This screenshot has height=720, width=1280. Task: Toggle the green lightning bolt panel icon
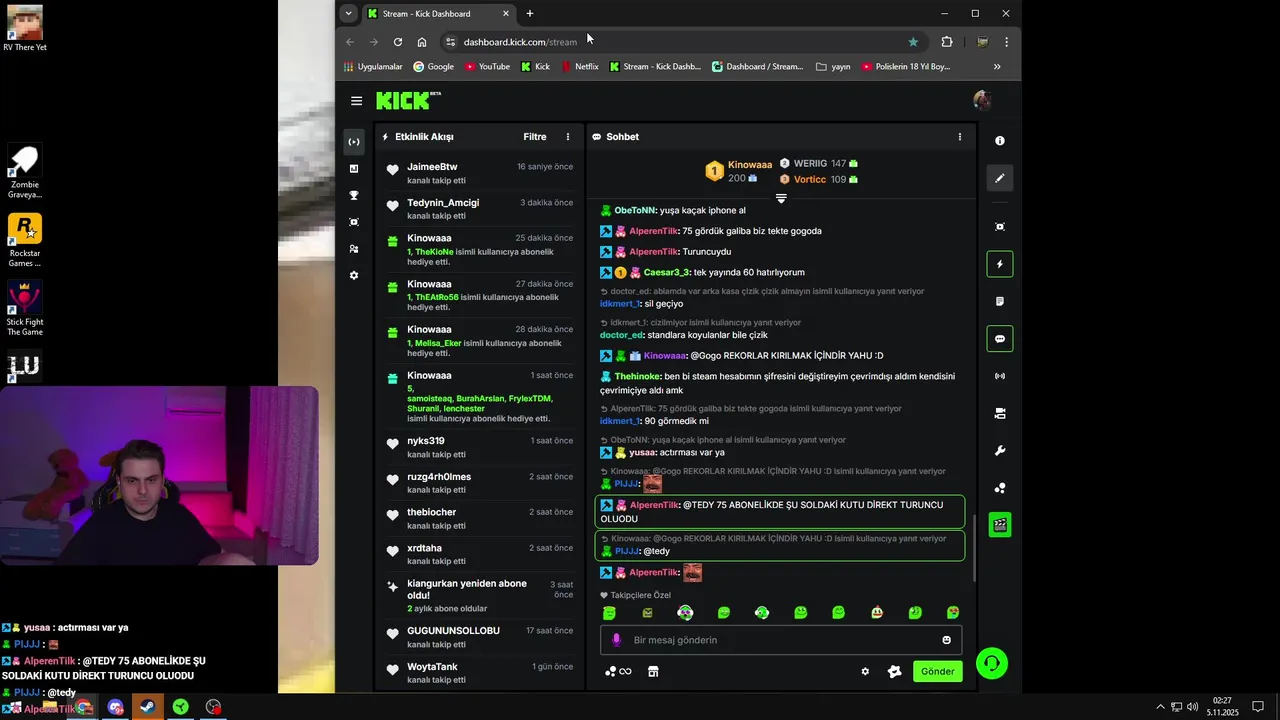pyautogui.click(x=1000, y=264)
